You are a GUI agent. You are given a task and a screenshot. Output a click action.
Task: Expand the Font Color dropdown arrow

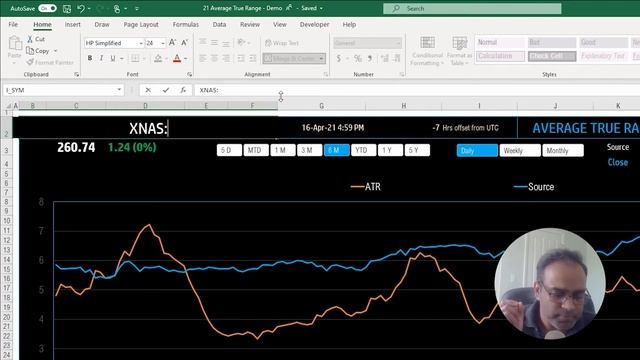[x=186, y=59]
